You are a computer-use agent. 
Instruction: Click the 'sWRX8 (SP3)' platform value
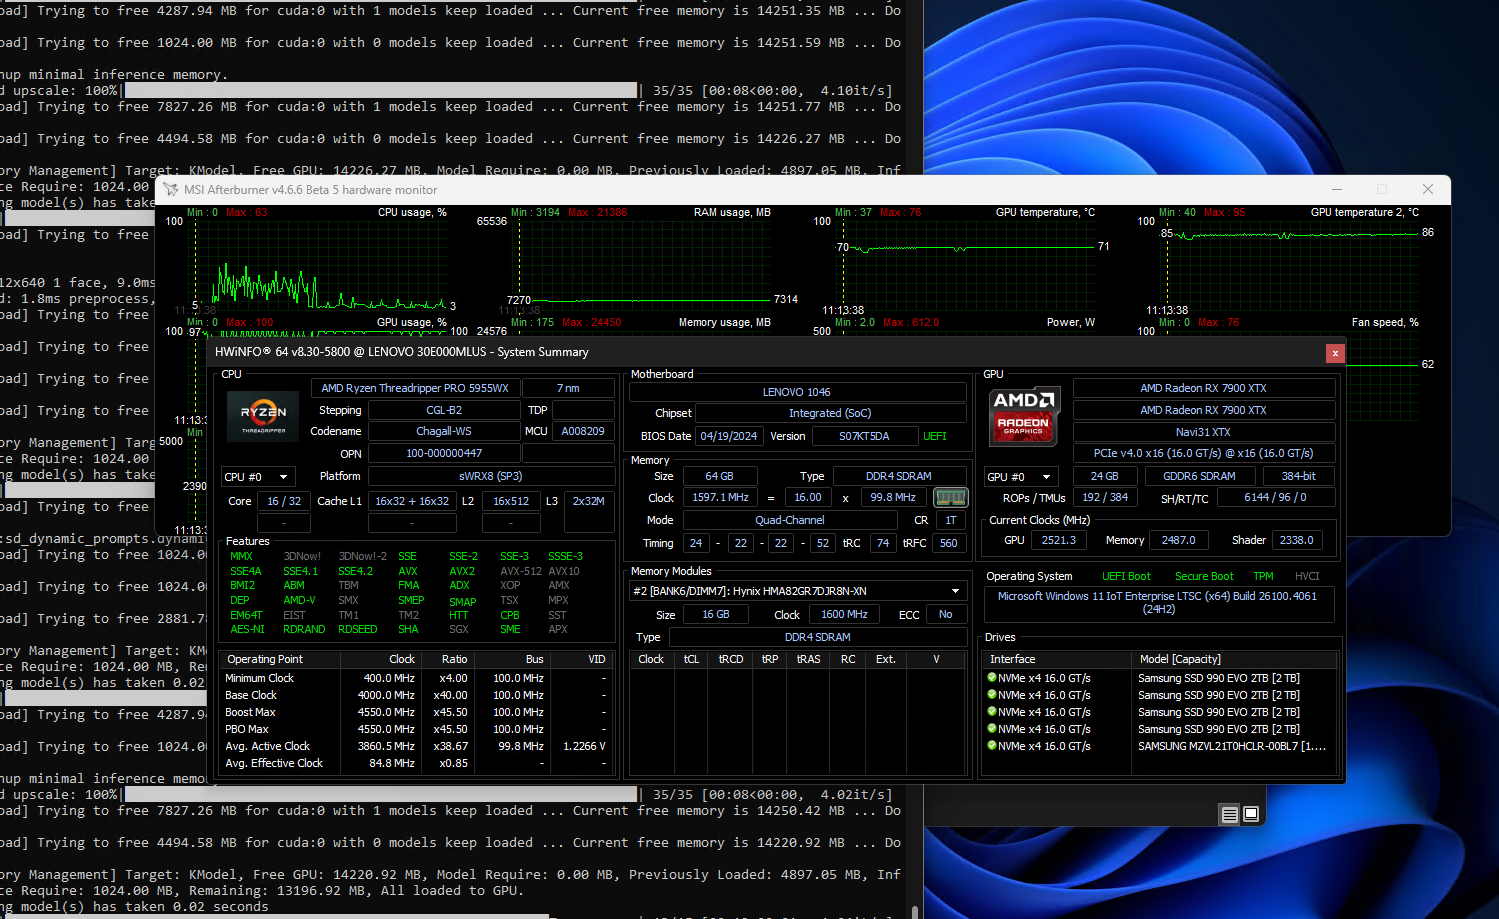tap(491, 476)
